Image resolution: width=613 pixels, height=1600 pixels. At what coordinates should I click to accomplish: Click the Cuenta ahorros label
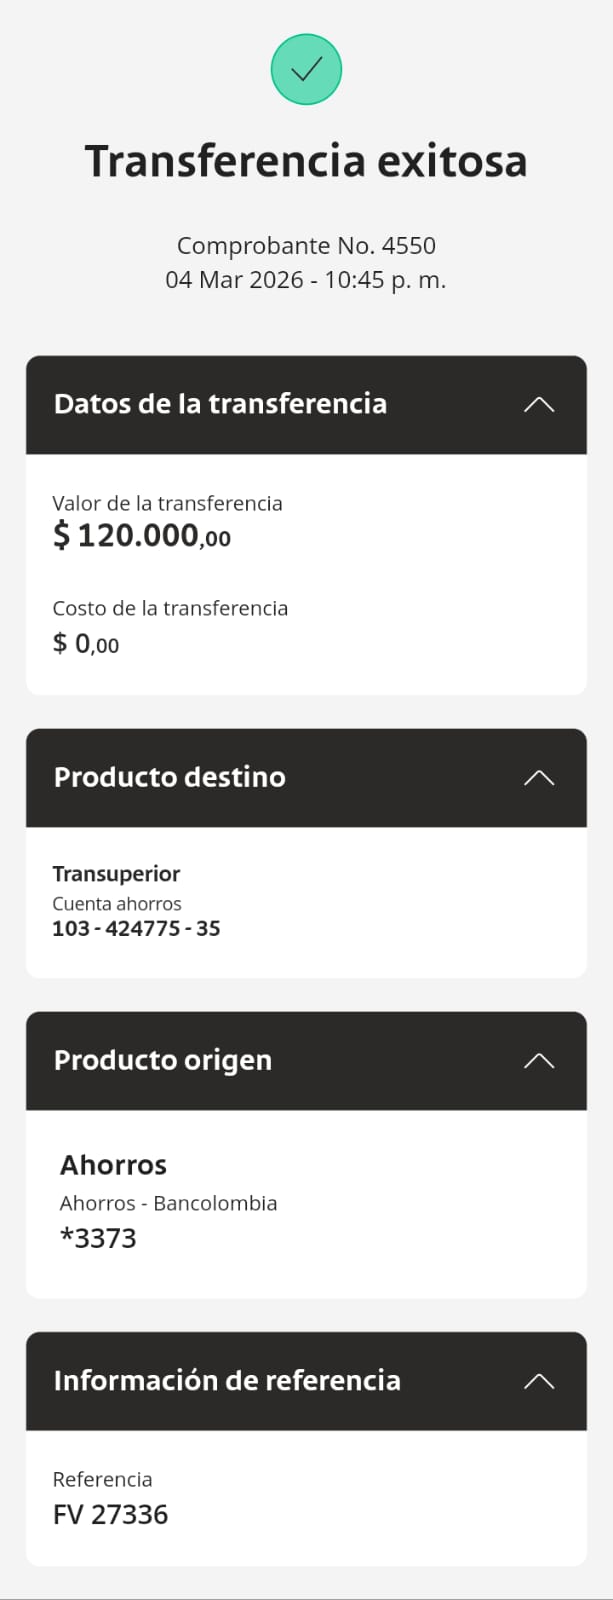coord(117,904)
